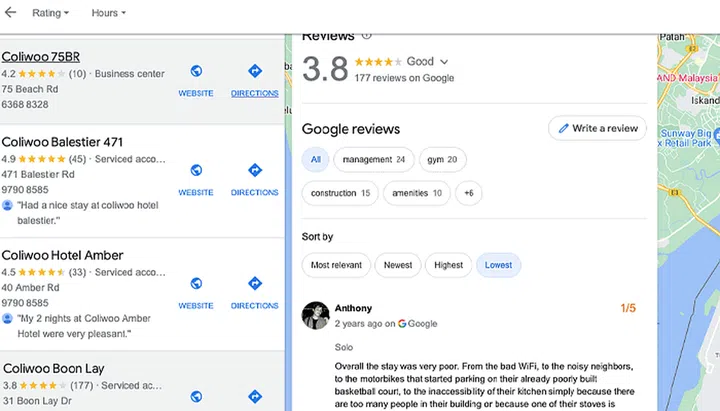Select the All reviews filter chip

(x=316, y=159)
